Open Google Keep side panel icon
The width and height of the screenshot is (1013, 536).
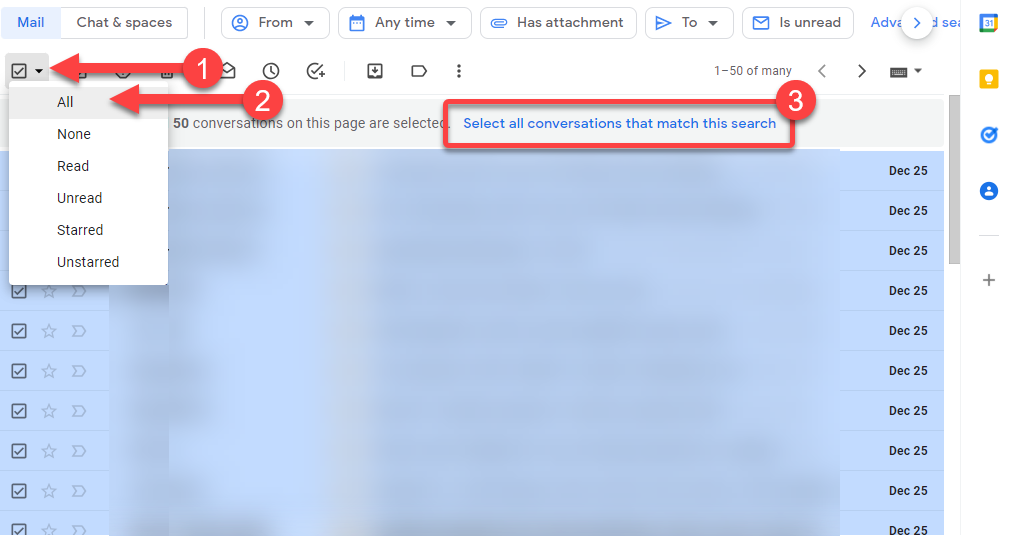[988, 79]
